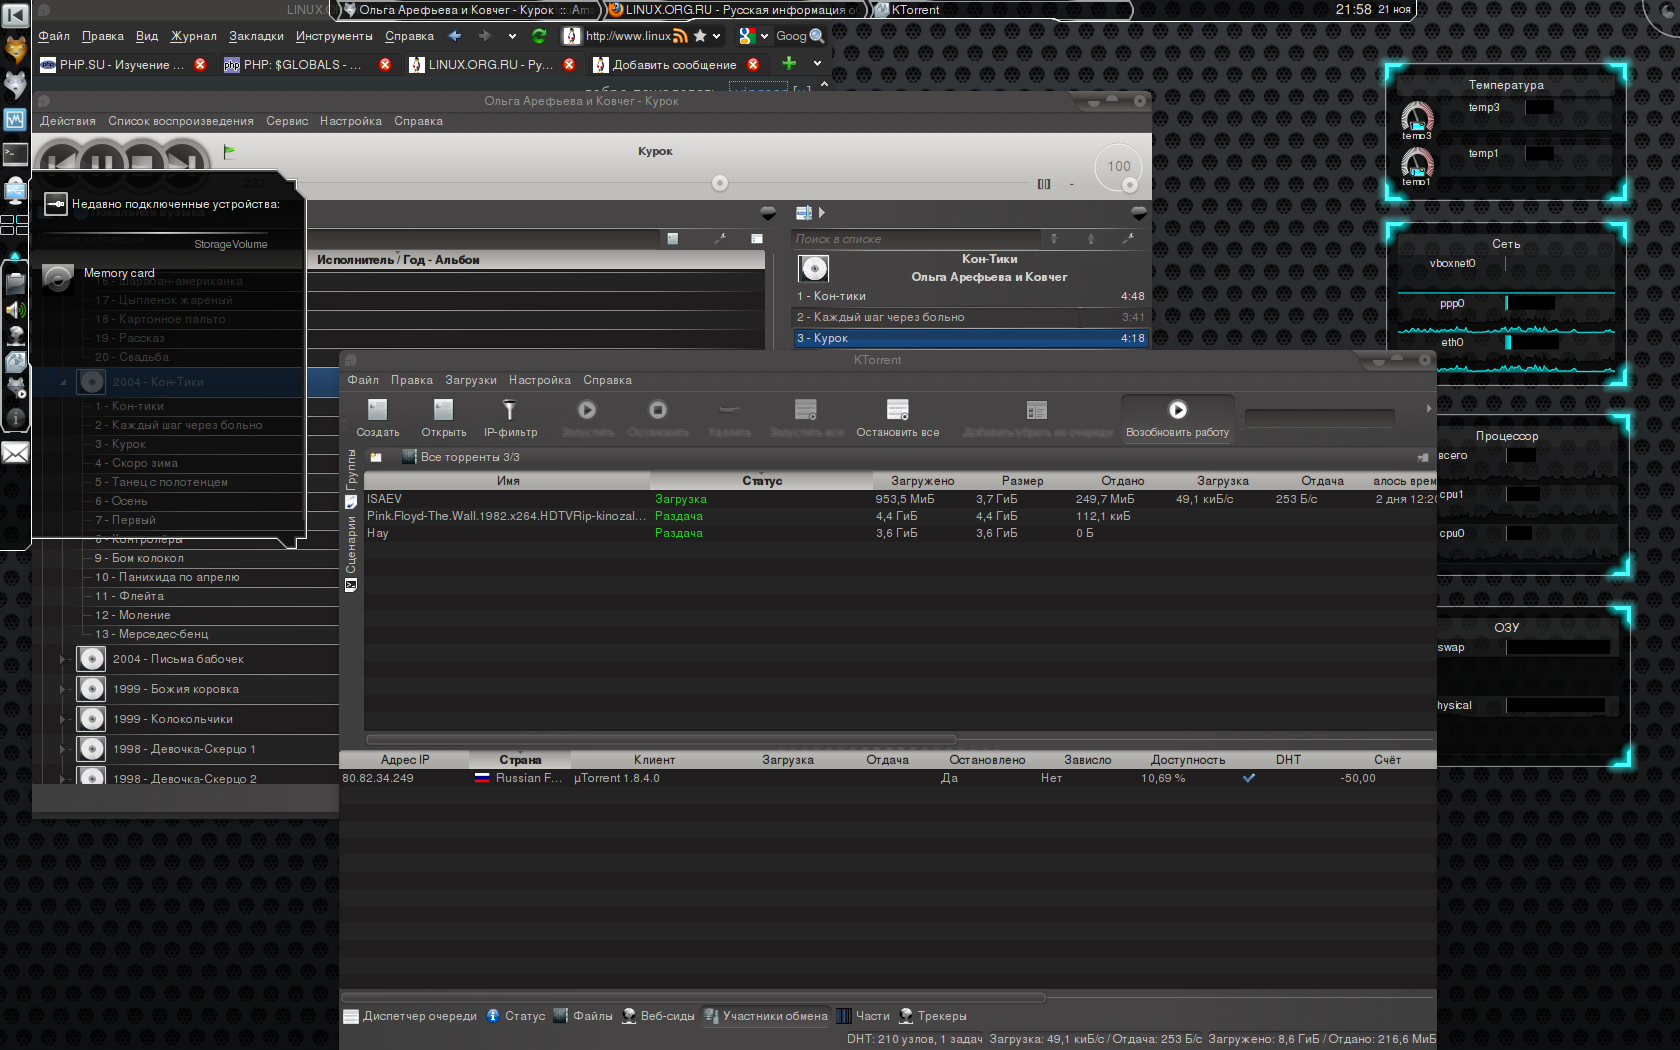Expand the KTorrent toolbar overflow arrow
The height and width of the screenshot is (1050, 1680).
(1428, 408)
